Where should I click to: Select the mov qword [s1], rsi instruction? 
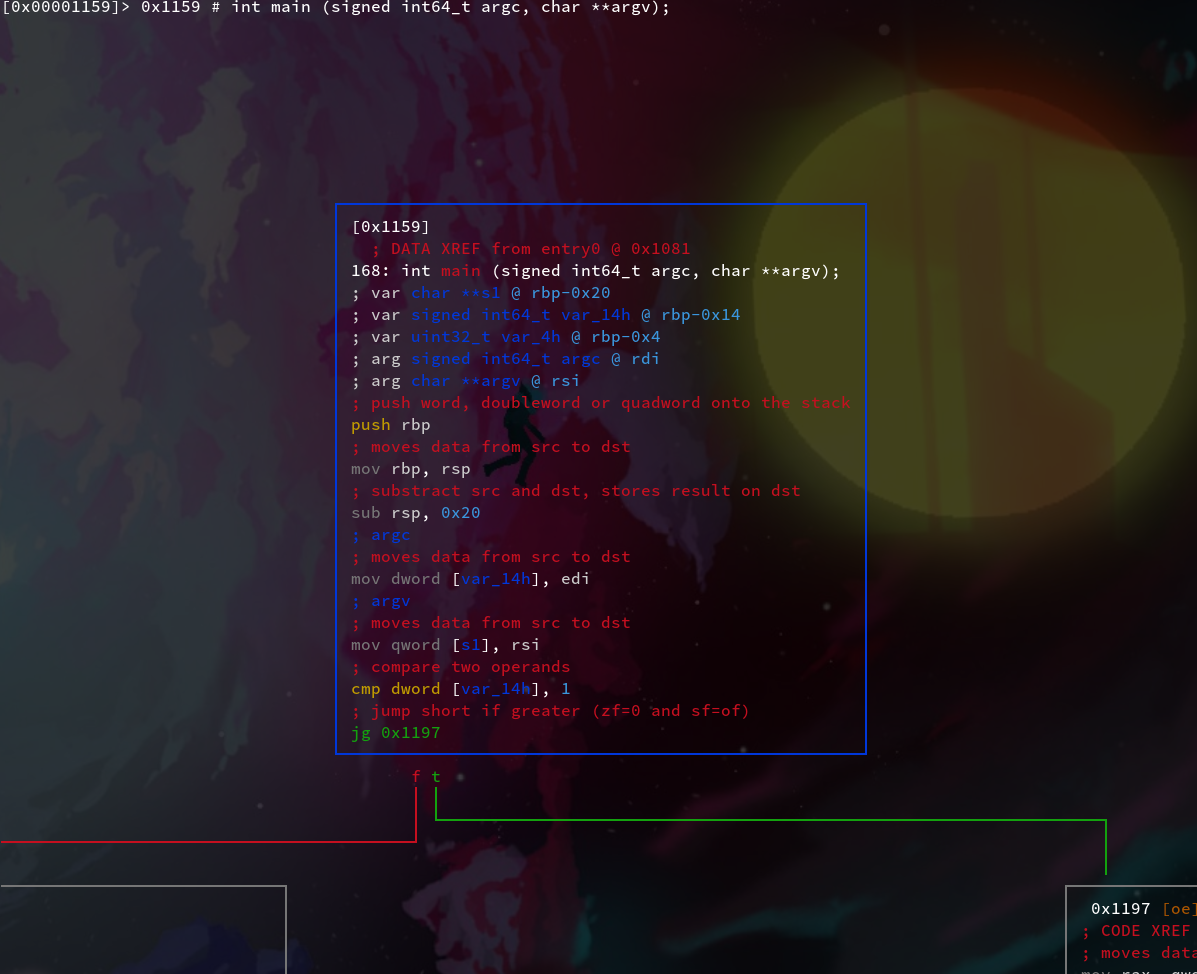pos(445,645)
